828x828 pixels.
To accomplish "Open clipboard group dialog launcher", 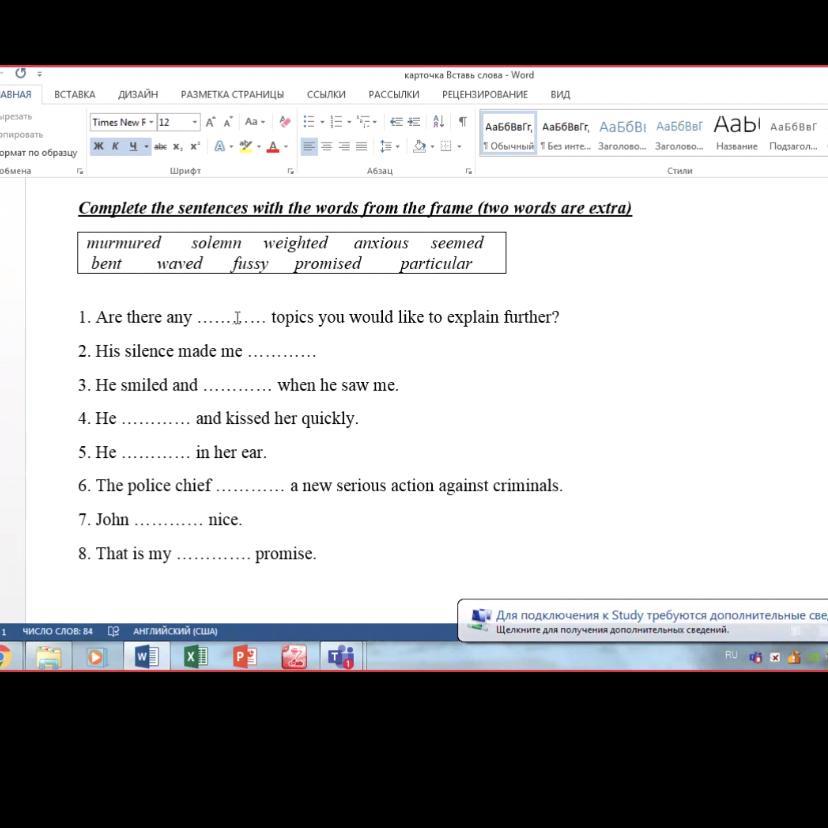I will pos(80,171).
